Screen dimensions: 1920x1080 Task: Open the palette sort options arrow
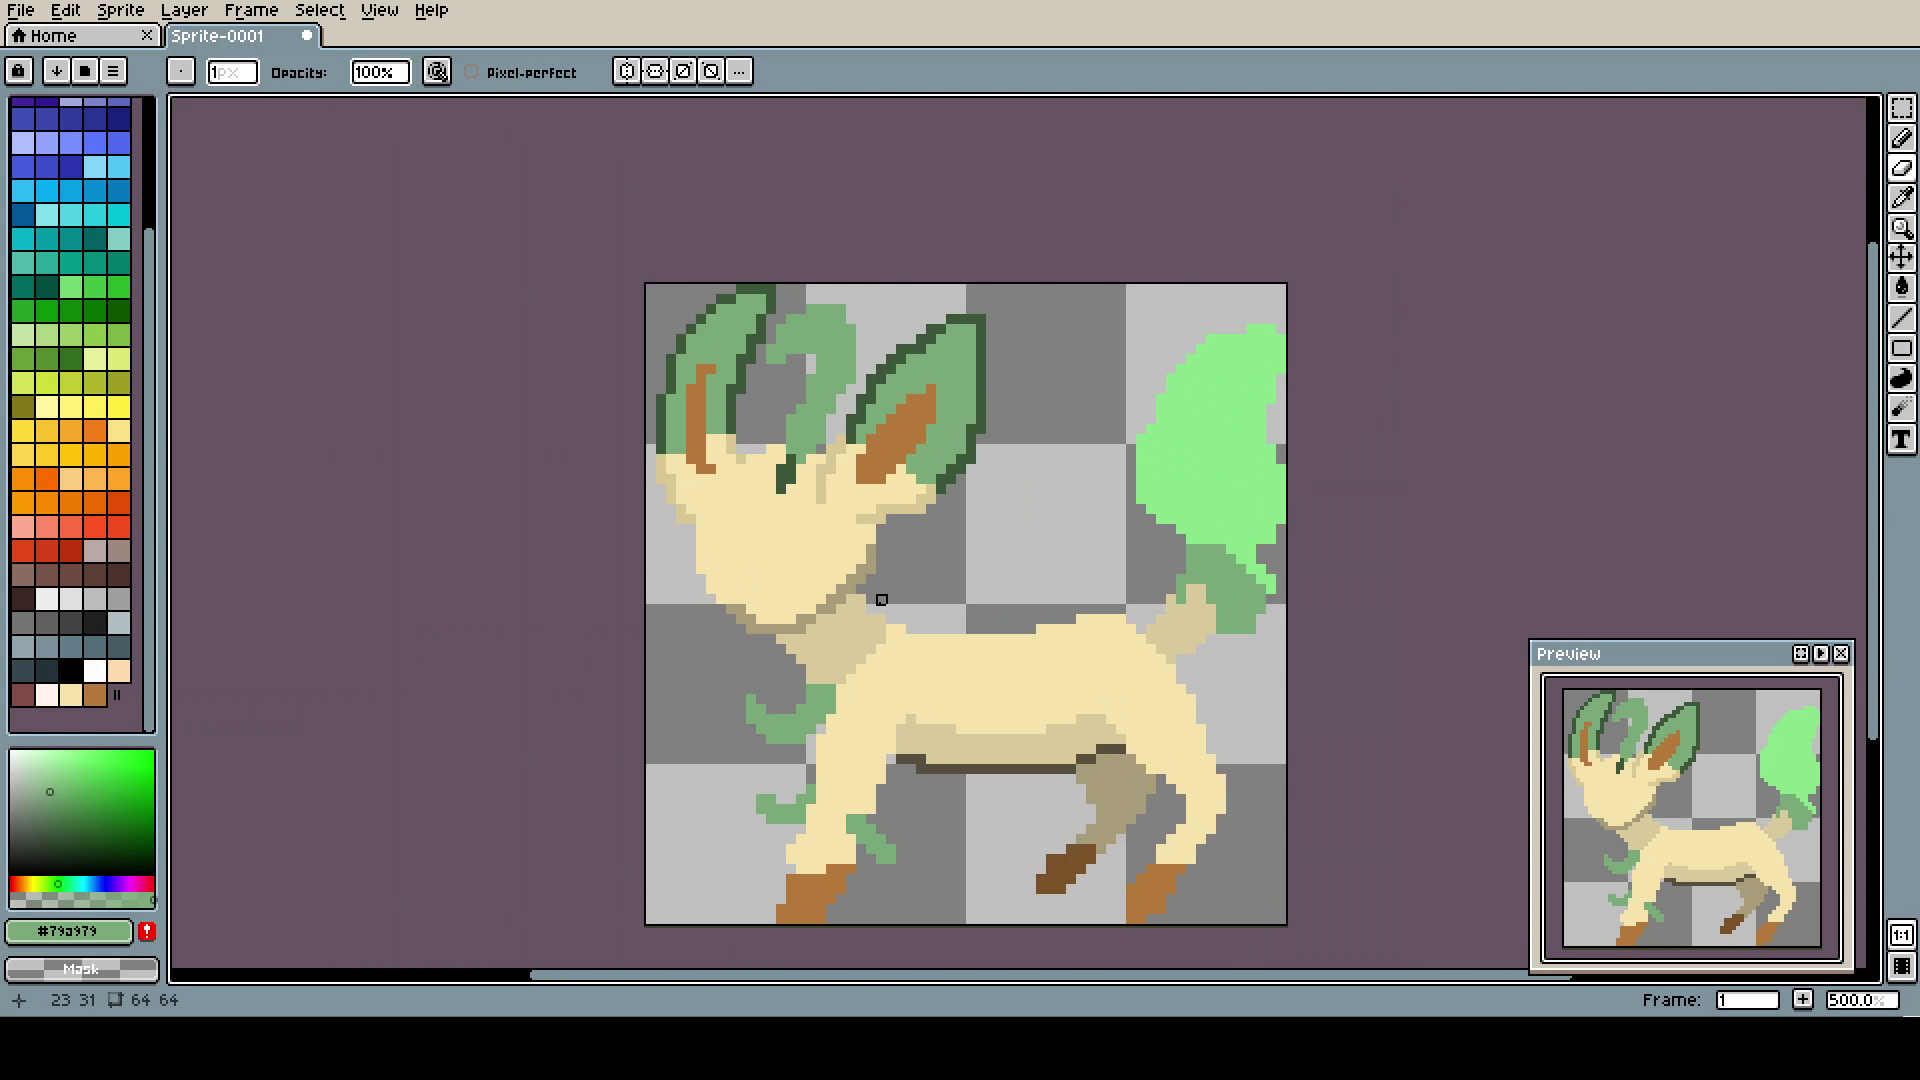pos(57,71)
